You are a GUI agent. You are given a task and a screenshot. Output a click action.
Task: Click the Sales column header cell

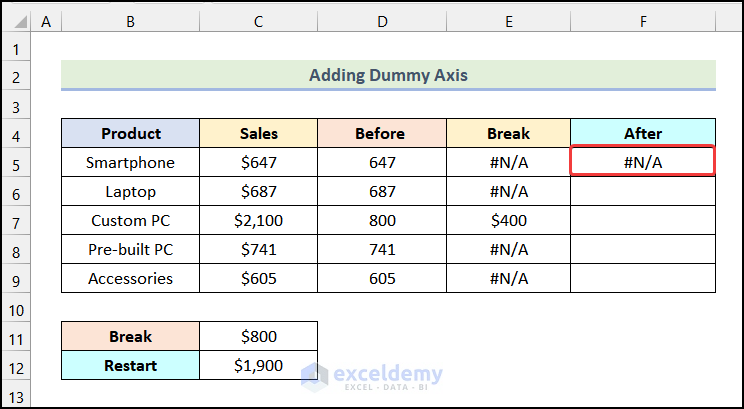258,133
